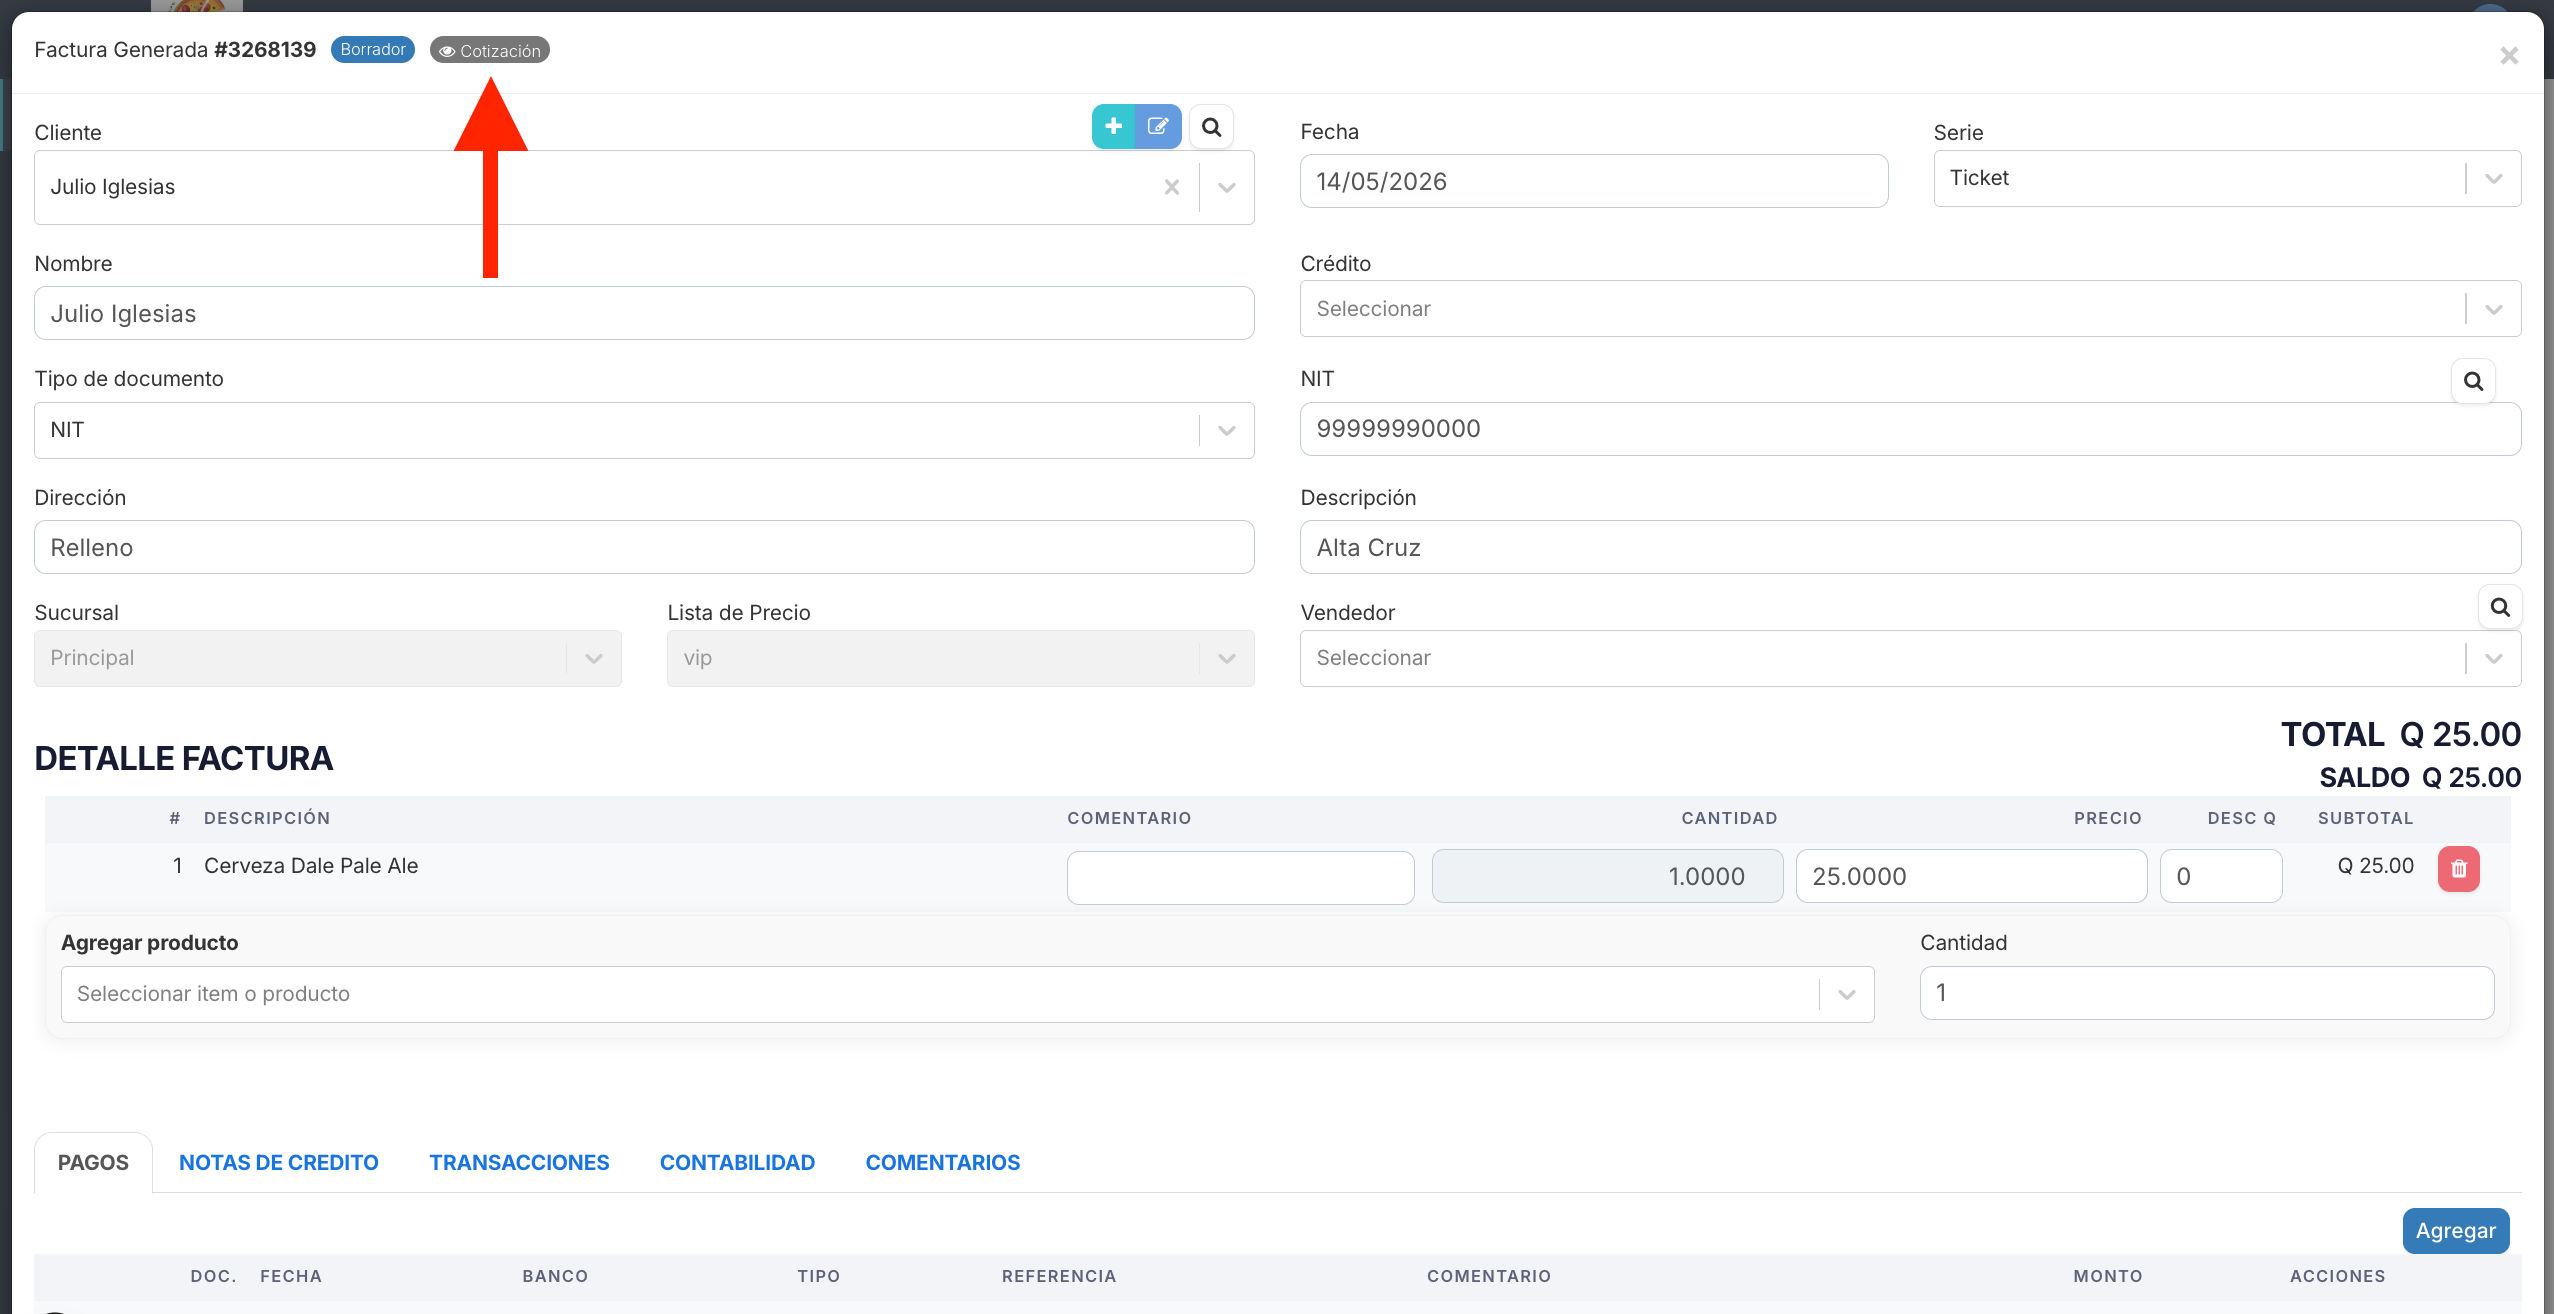Open the Tipo de documento NIT dropdown

(644, 431)
